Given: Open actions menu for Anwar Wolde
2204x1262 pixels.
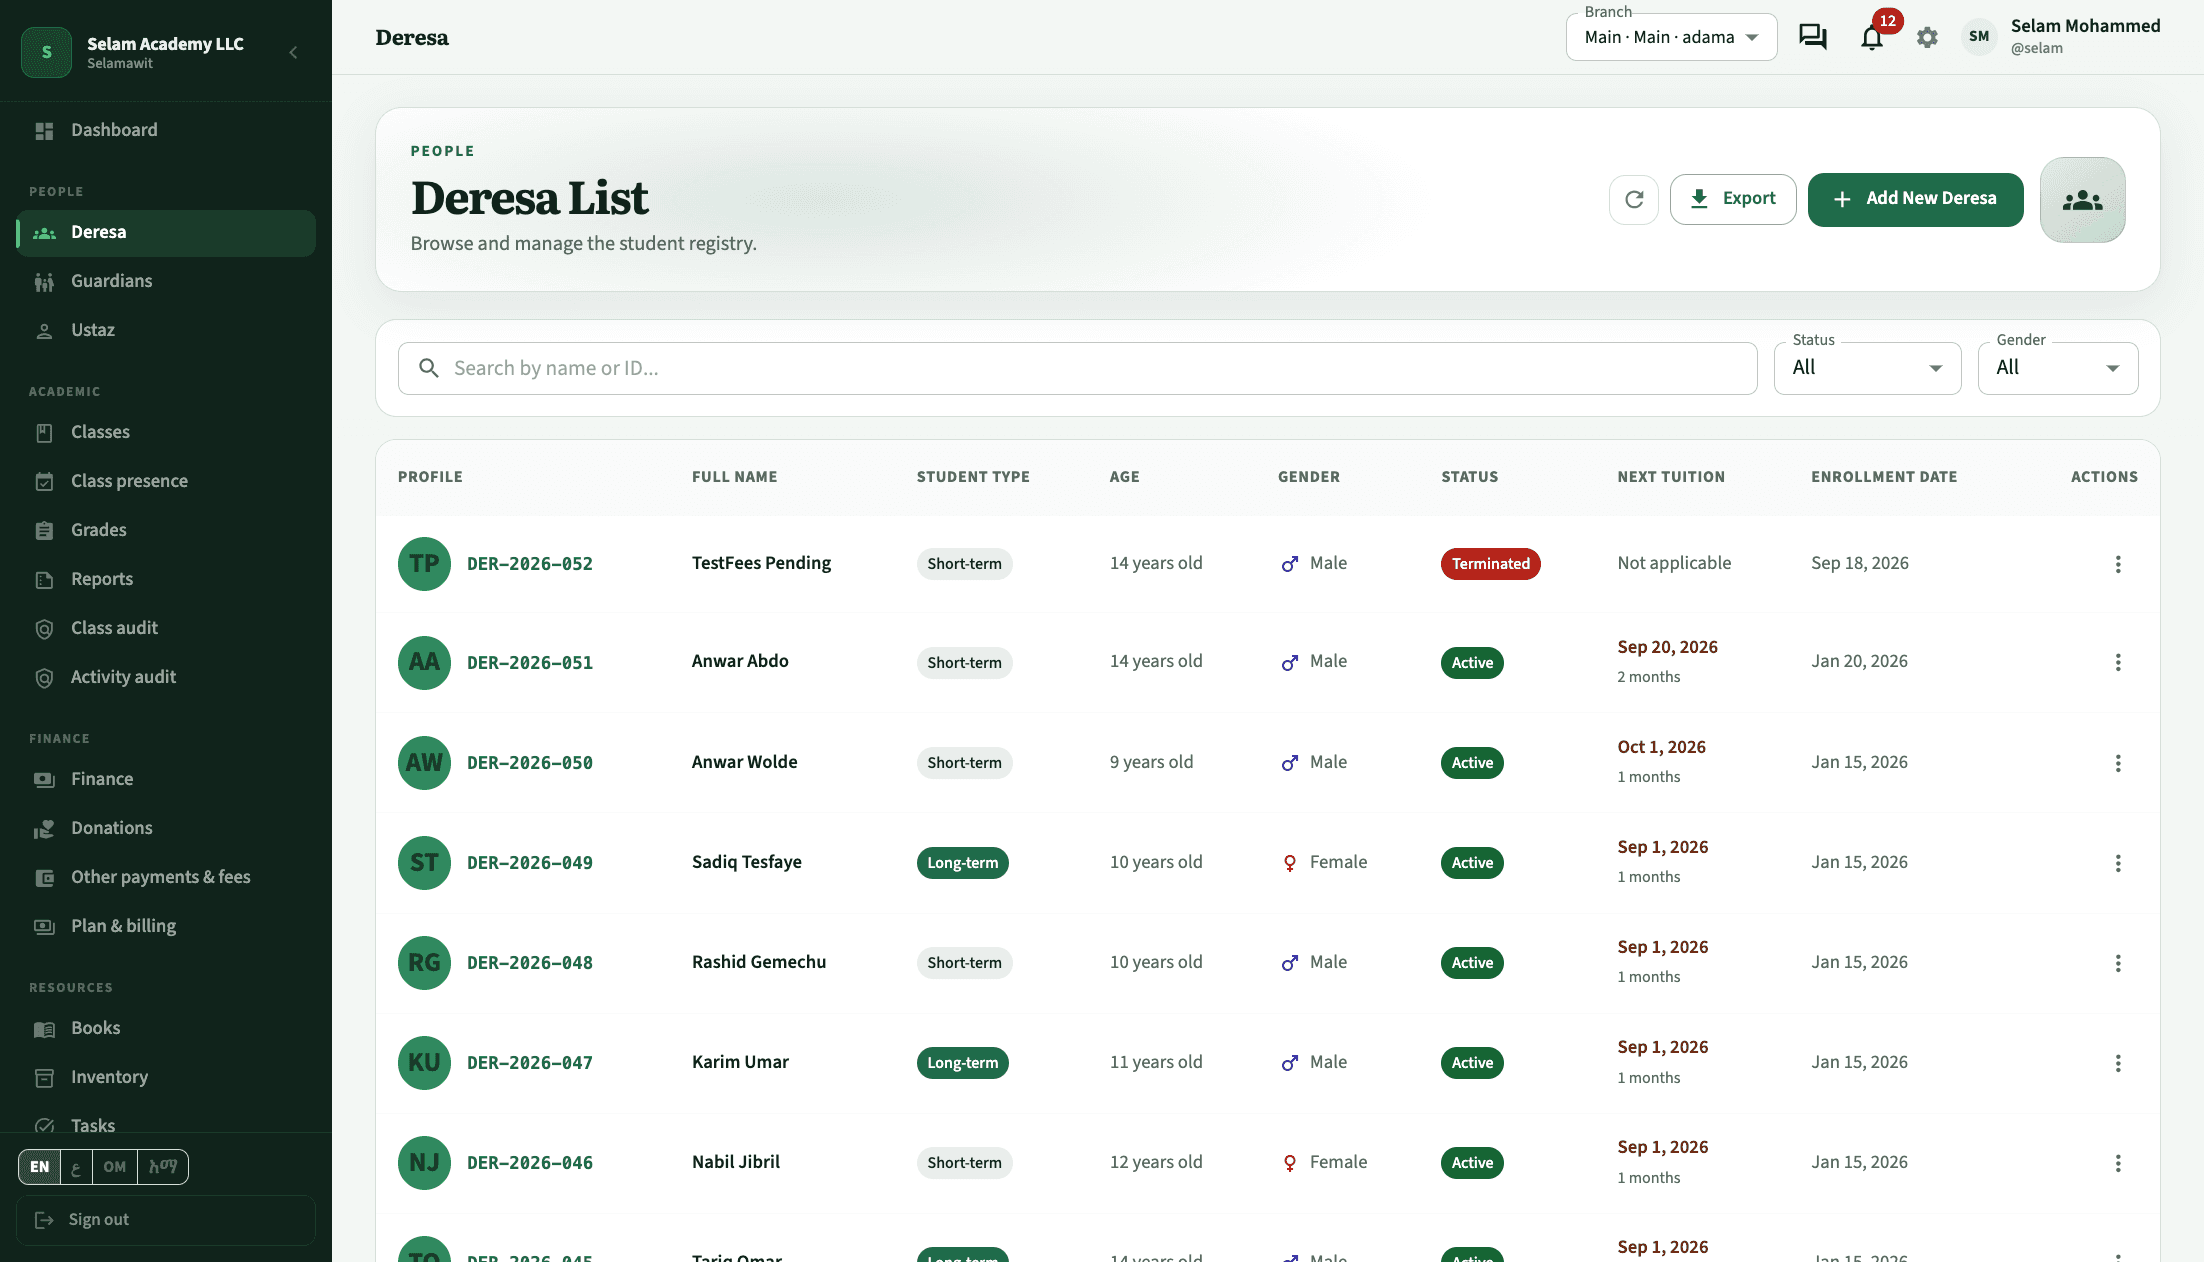Looking at the screenshot, I should [2117, 763].
